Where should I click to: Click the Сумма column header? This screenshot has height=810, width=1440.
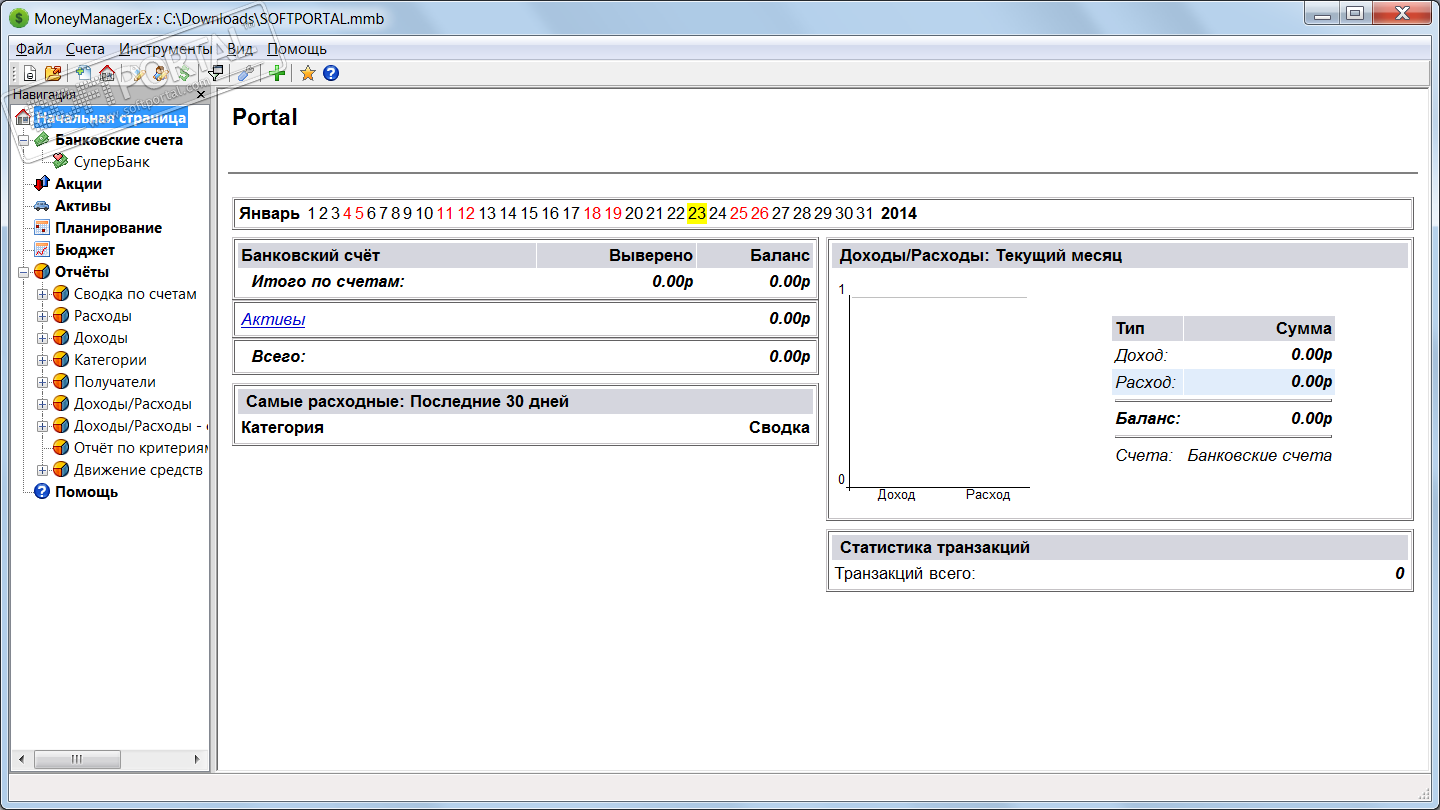1304,329
